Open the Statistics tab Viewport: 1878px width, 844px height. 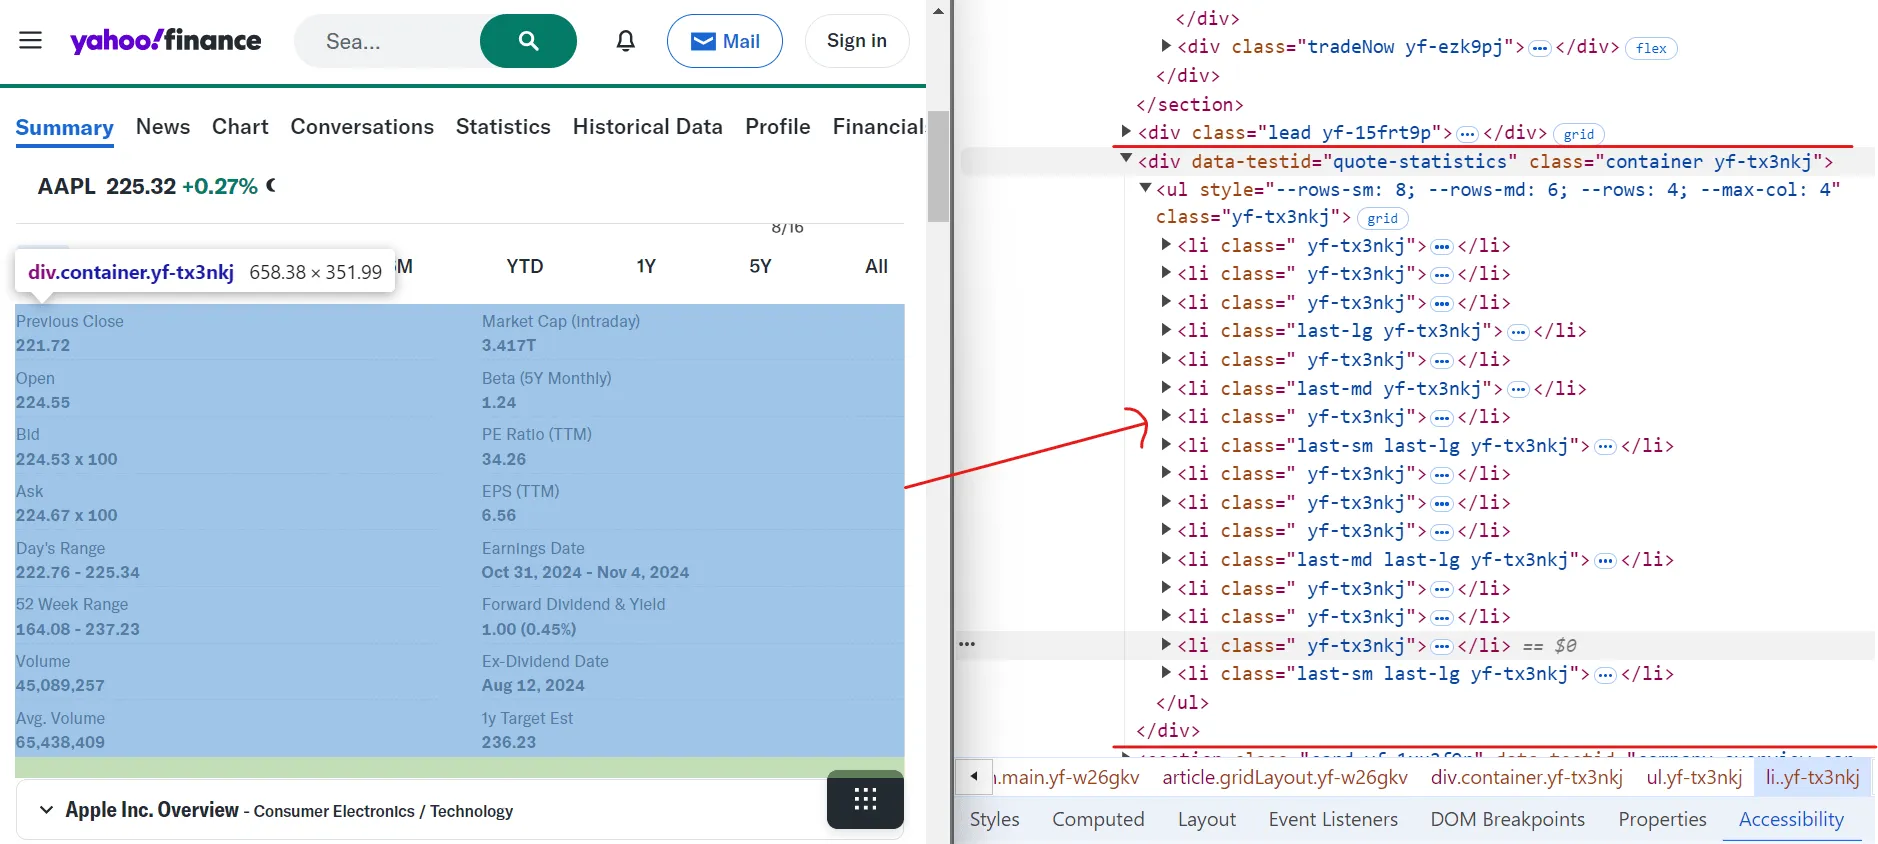pos(503,127)
